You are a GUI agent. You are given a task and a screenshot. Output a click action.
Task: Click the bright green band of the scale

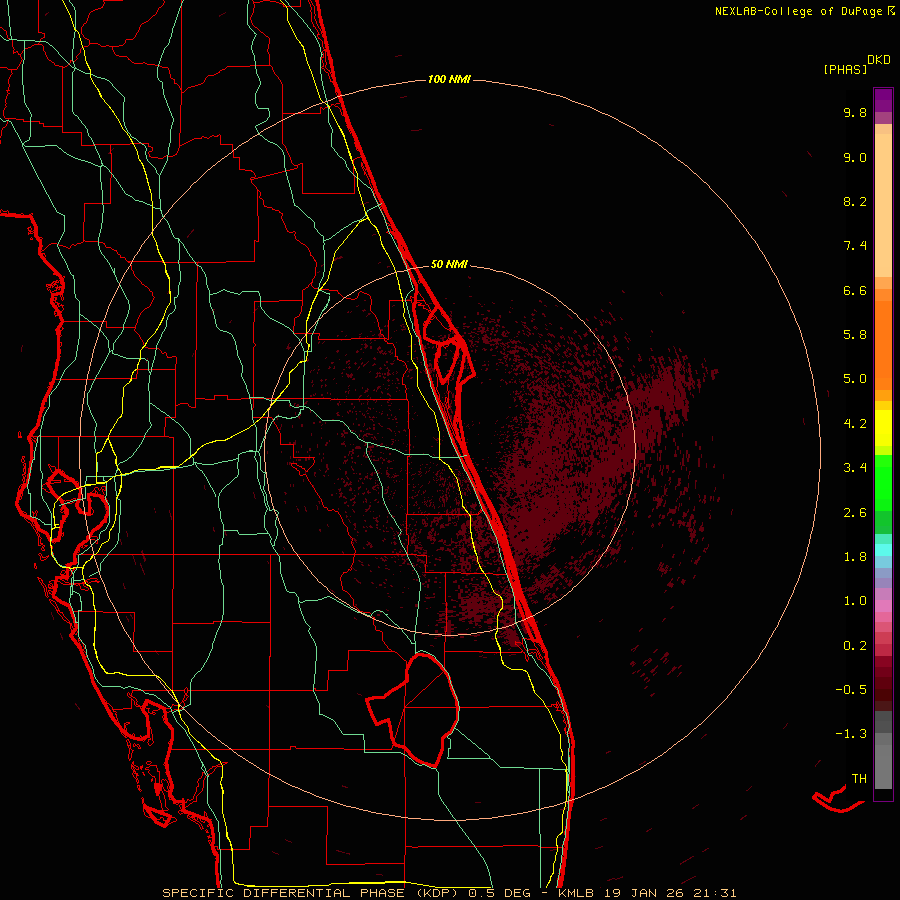(883, 483)
